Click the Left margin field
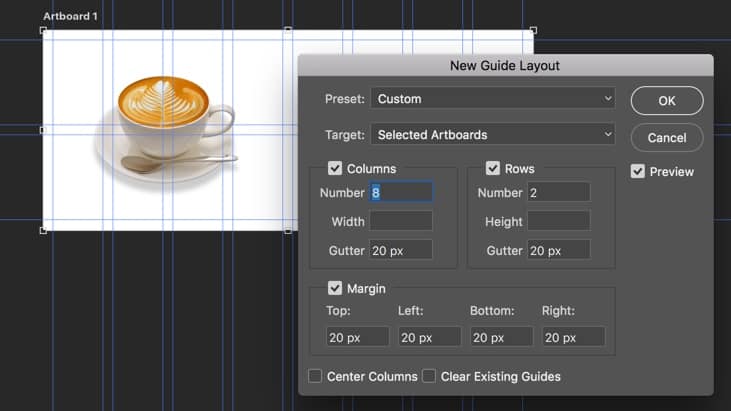The height and width of the screenshot is (411, 731). 429,337
